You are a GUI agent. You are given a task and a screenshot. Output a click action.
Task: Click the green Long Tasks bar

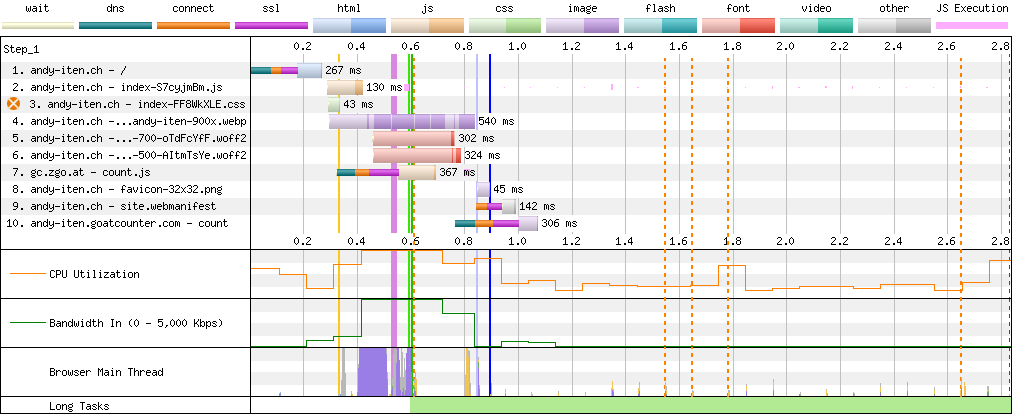click(x=711, y=406)
